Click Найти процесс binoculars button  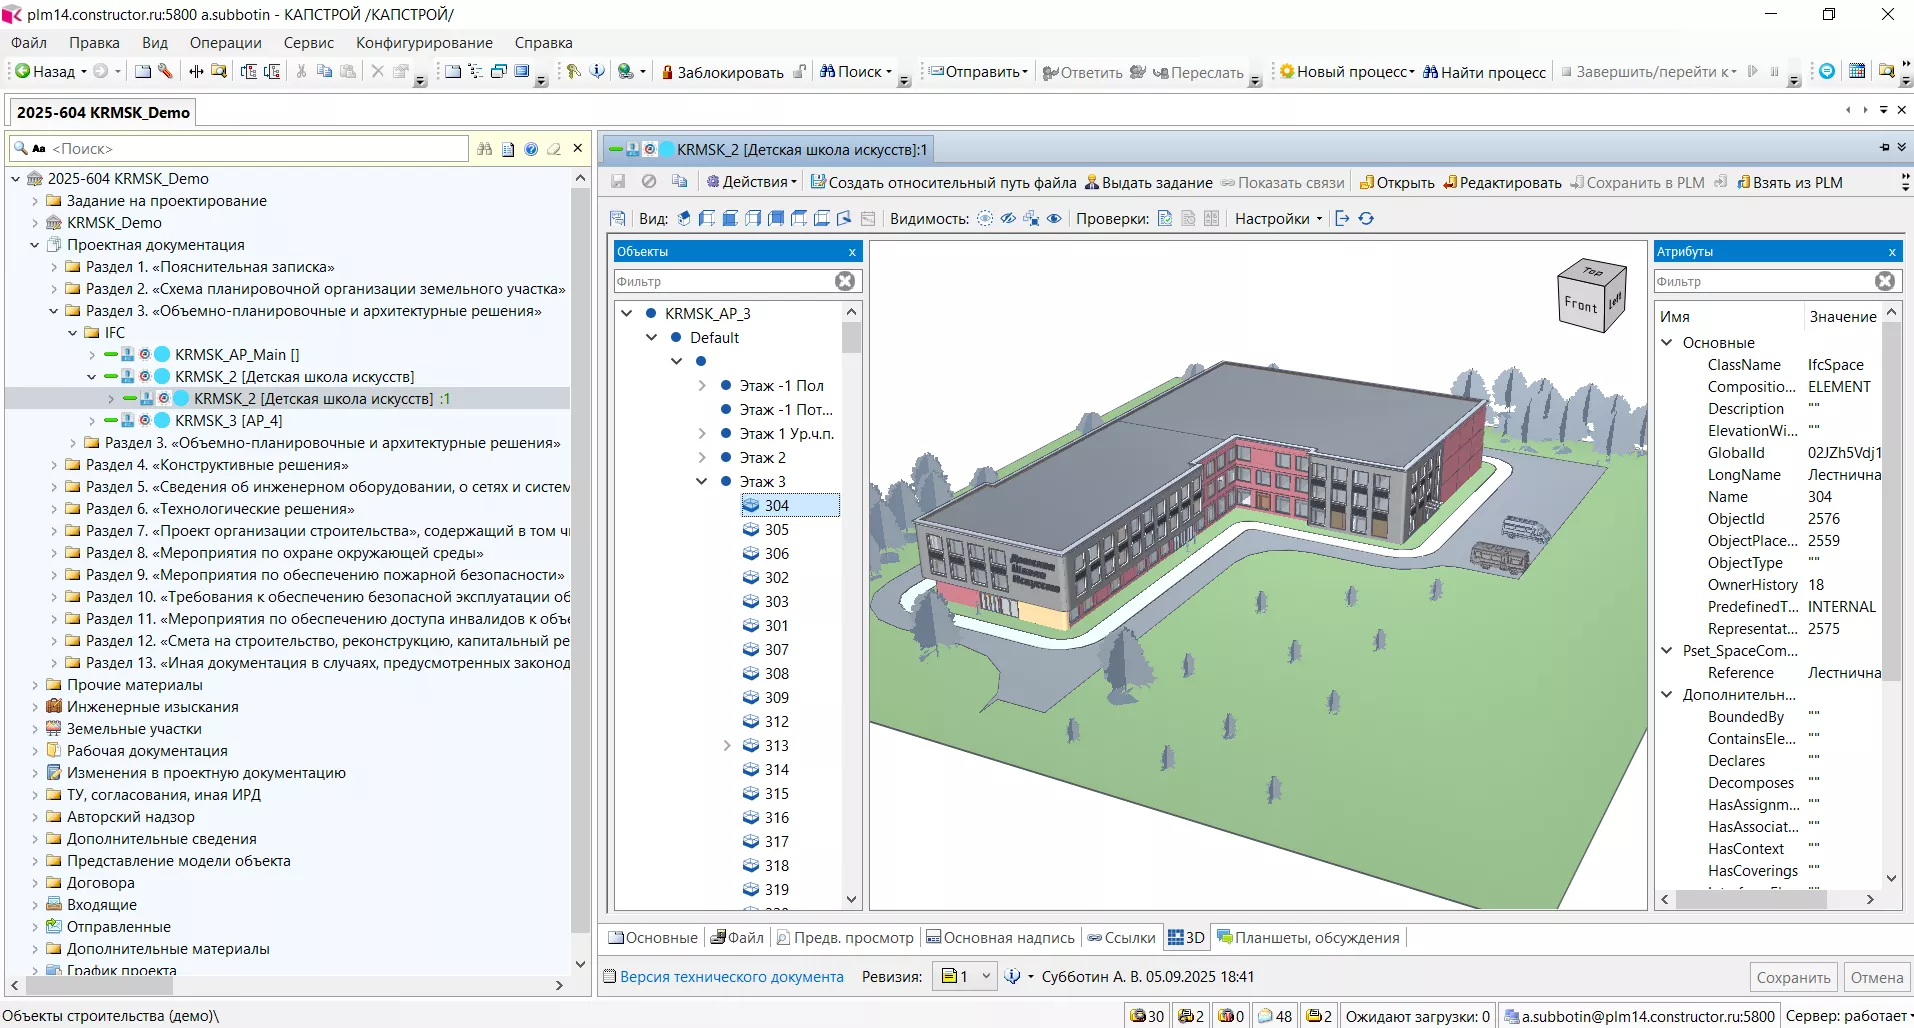(x=1485, y=72)
